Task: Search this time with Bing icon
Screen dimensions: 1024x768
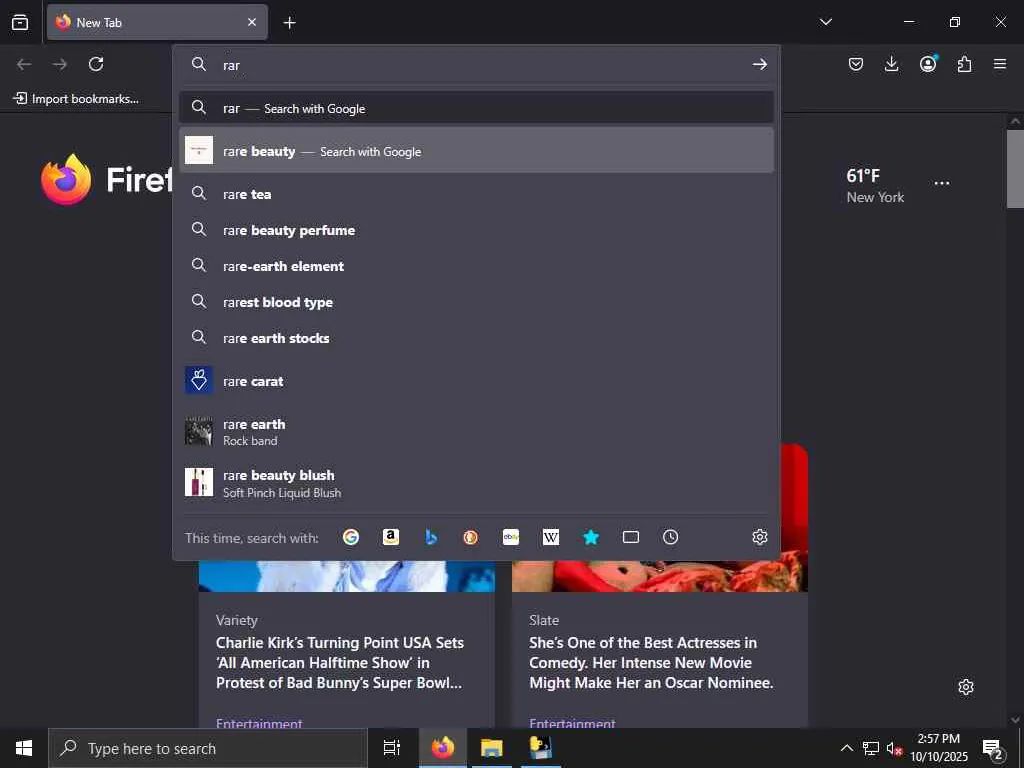Action: click(x=431, y=537)
